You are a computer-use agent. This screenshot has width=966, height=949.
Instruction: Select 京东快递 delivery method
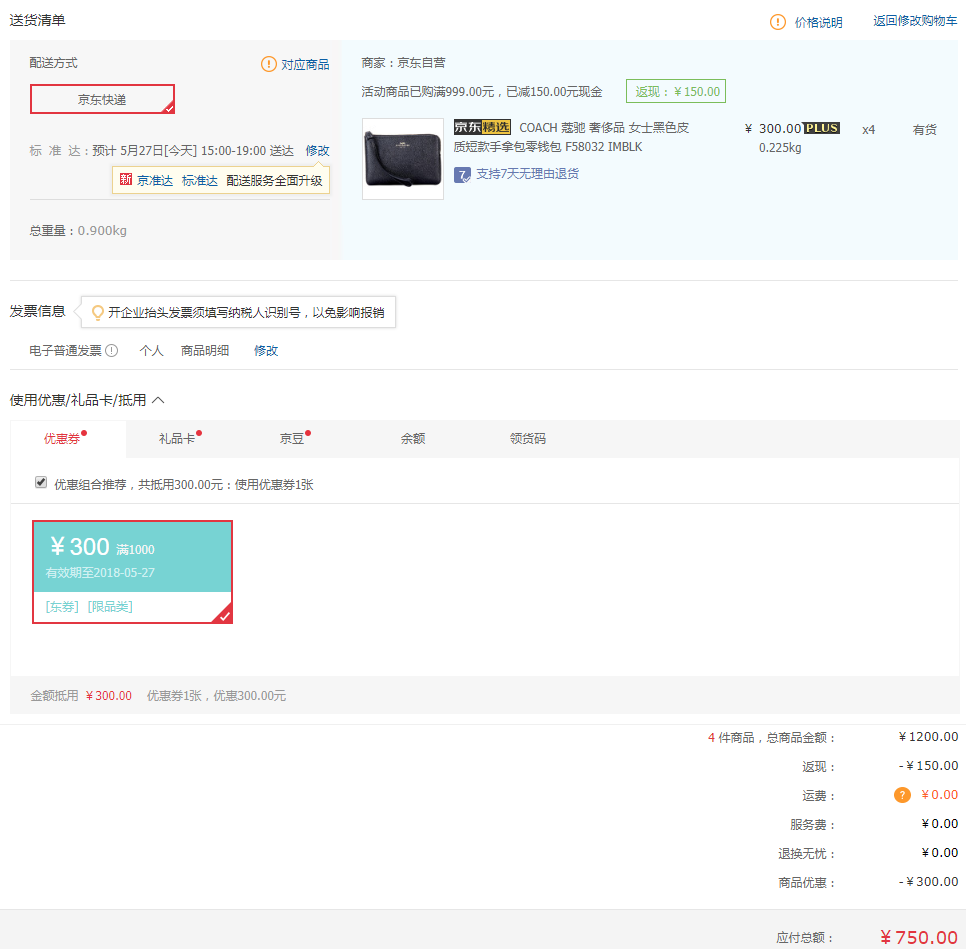102,99
